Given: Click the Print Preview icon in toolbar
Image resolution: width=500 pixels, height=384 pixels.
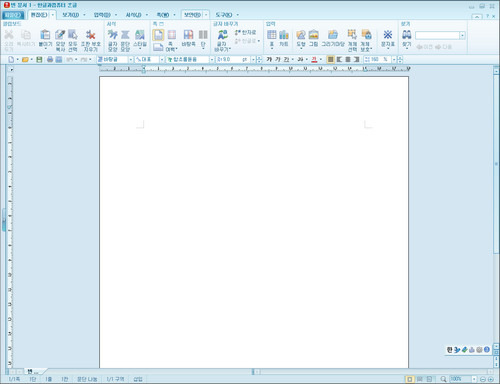Looking at the screenshot, I should [59, 59].
